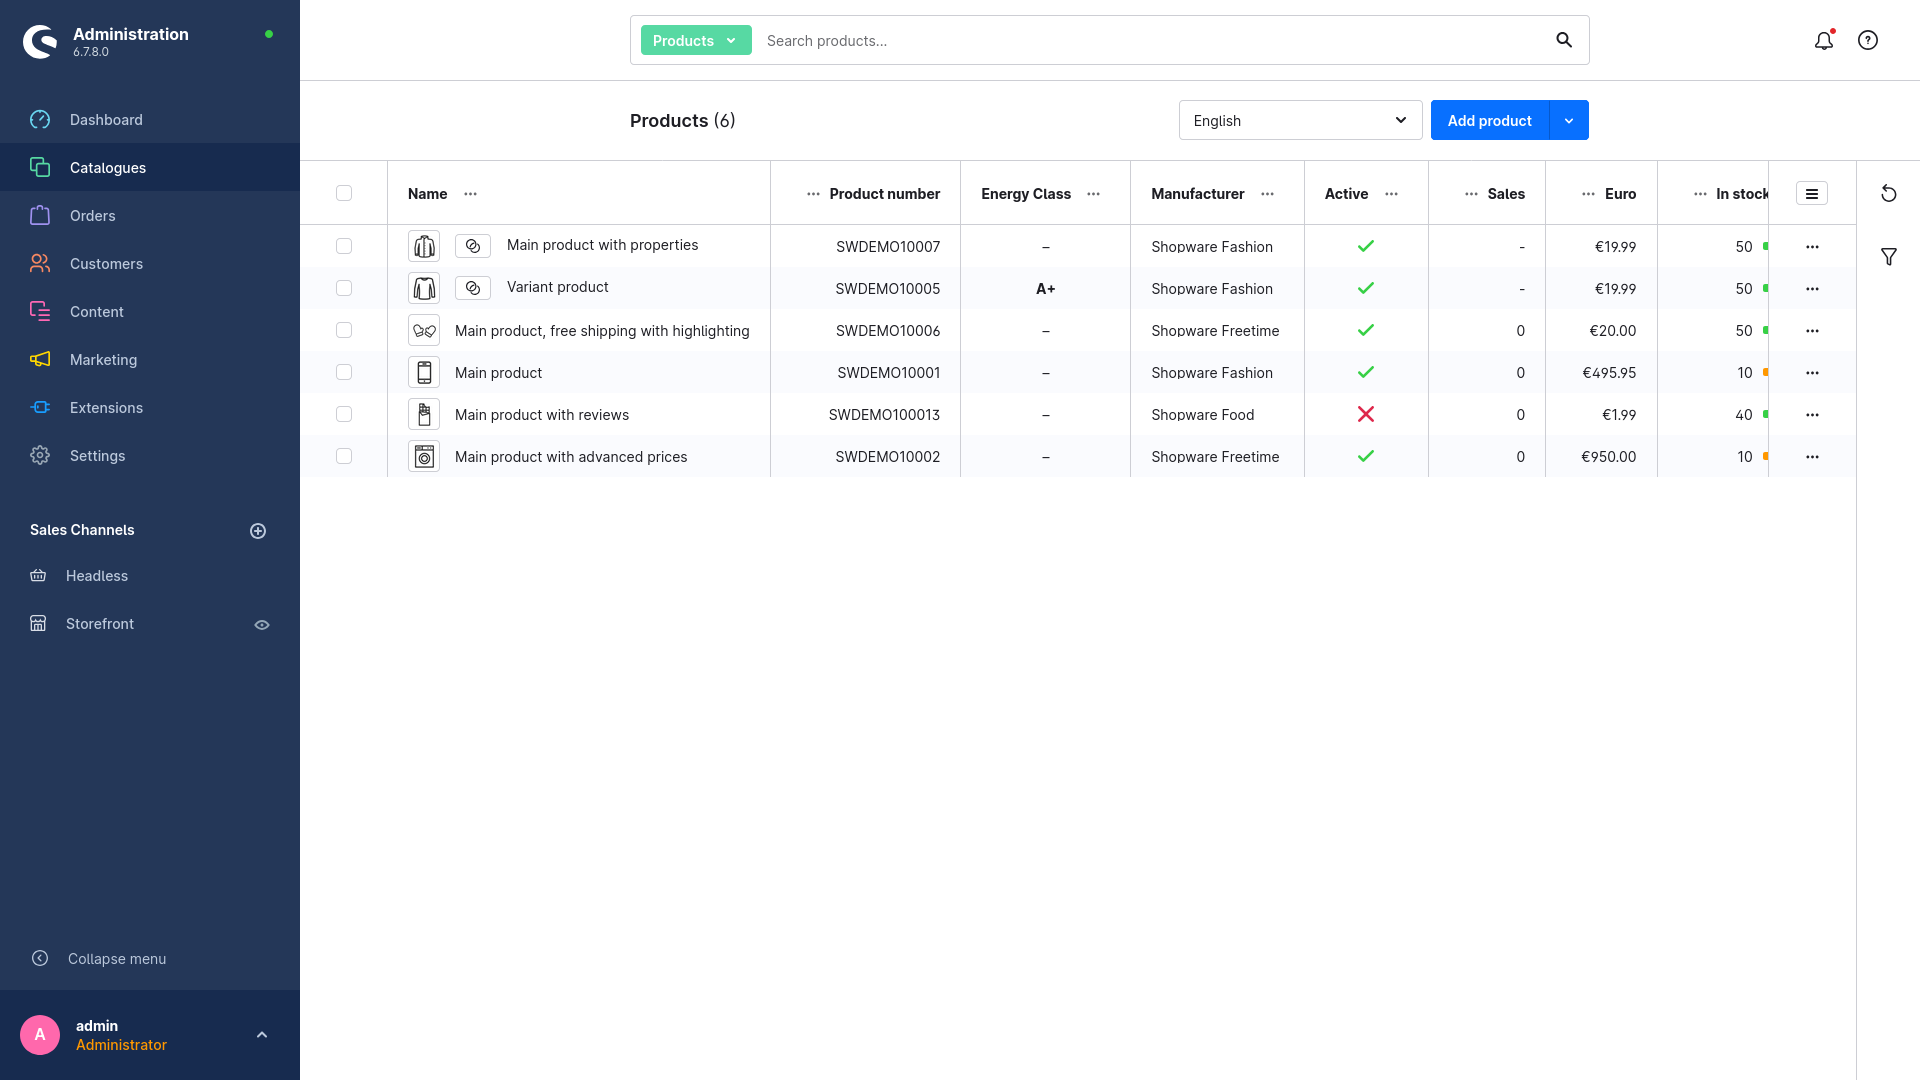This screenshot has height=1080, width=1920.
Task: Click the Add product button
Action: [1489, 121]
